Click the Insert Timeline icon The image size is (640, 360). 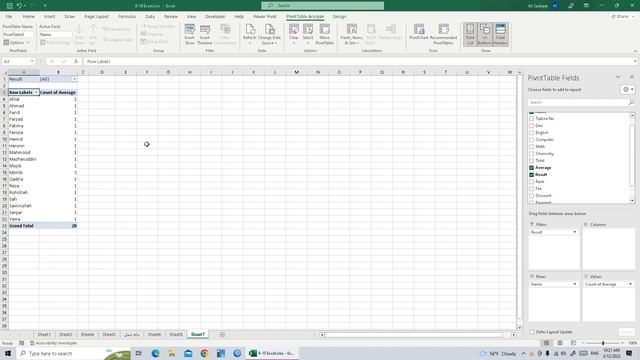click(205, 34)
